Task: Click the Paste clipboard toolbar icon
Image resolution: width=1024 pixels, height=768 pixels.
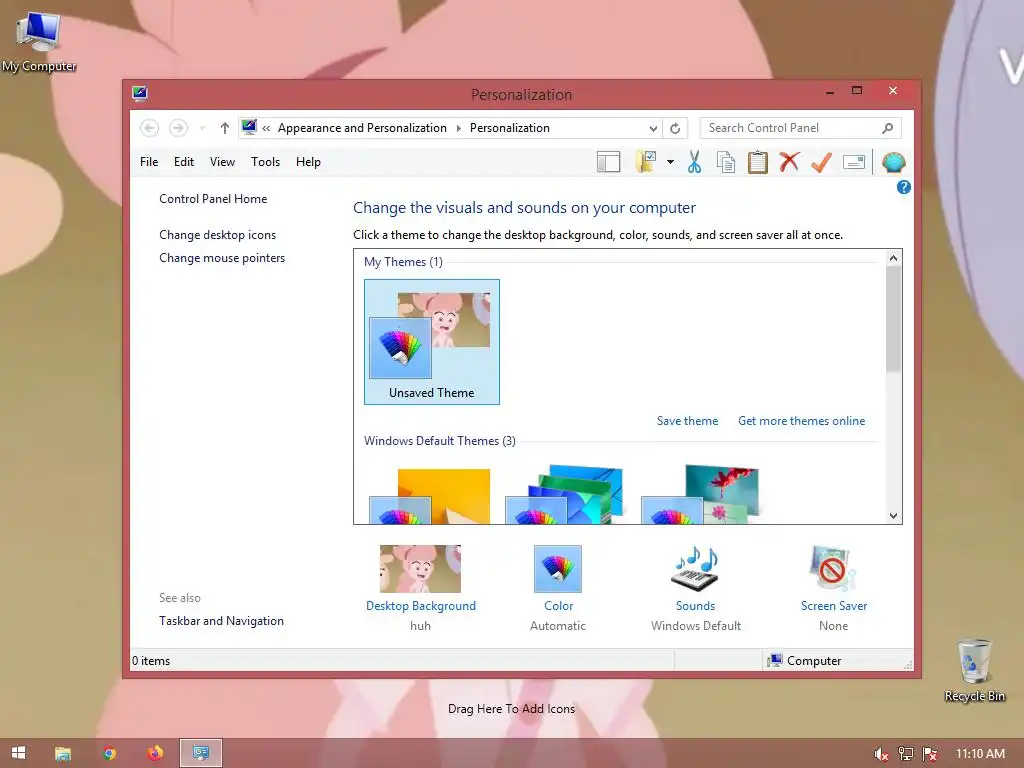Action: (758, 162)
